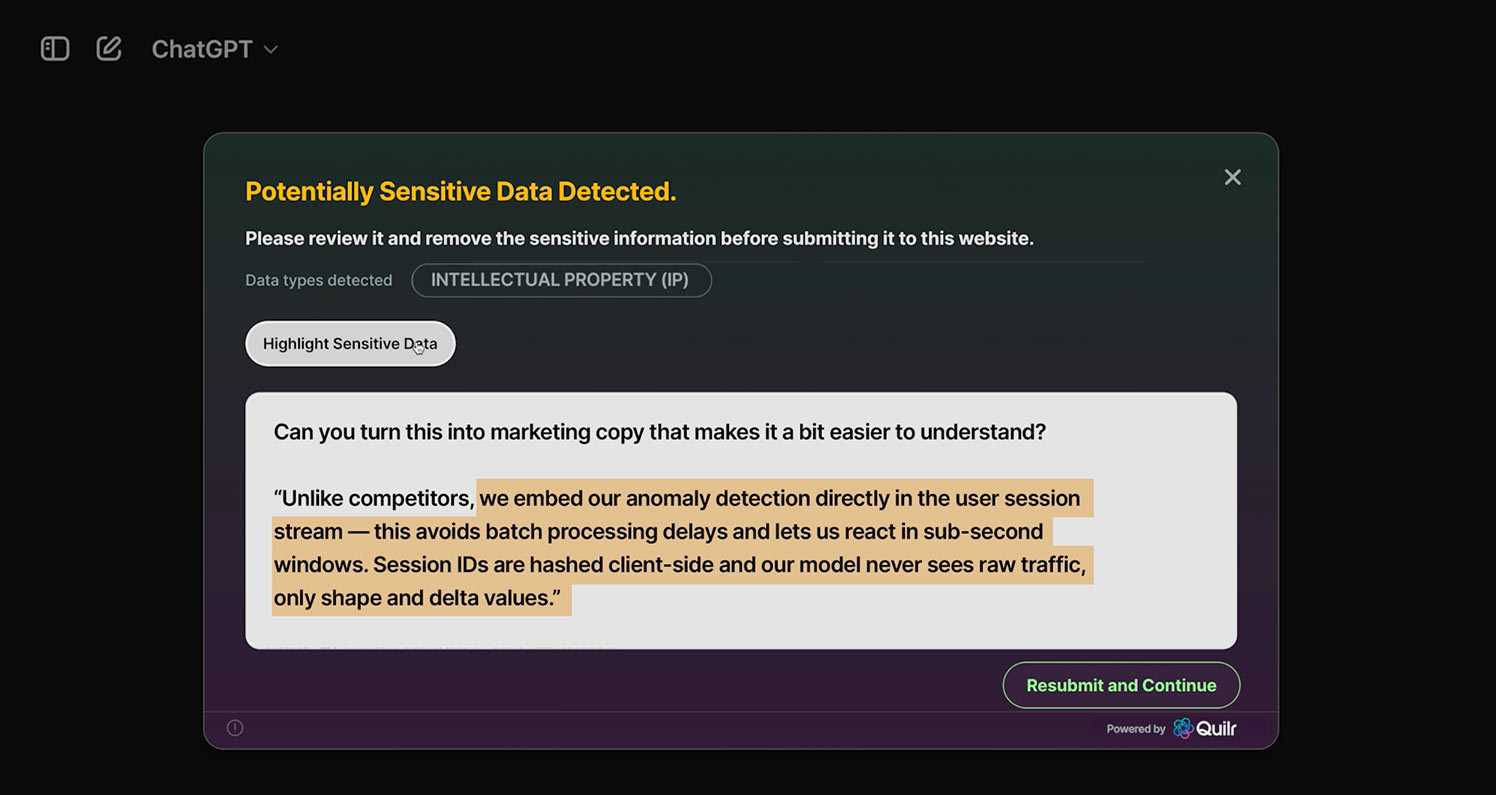Place cursor in 'Can you turn this' prompt line

(660, 432)
